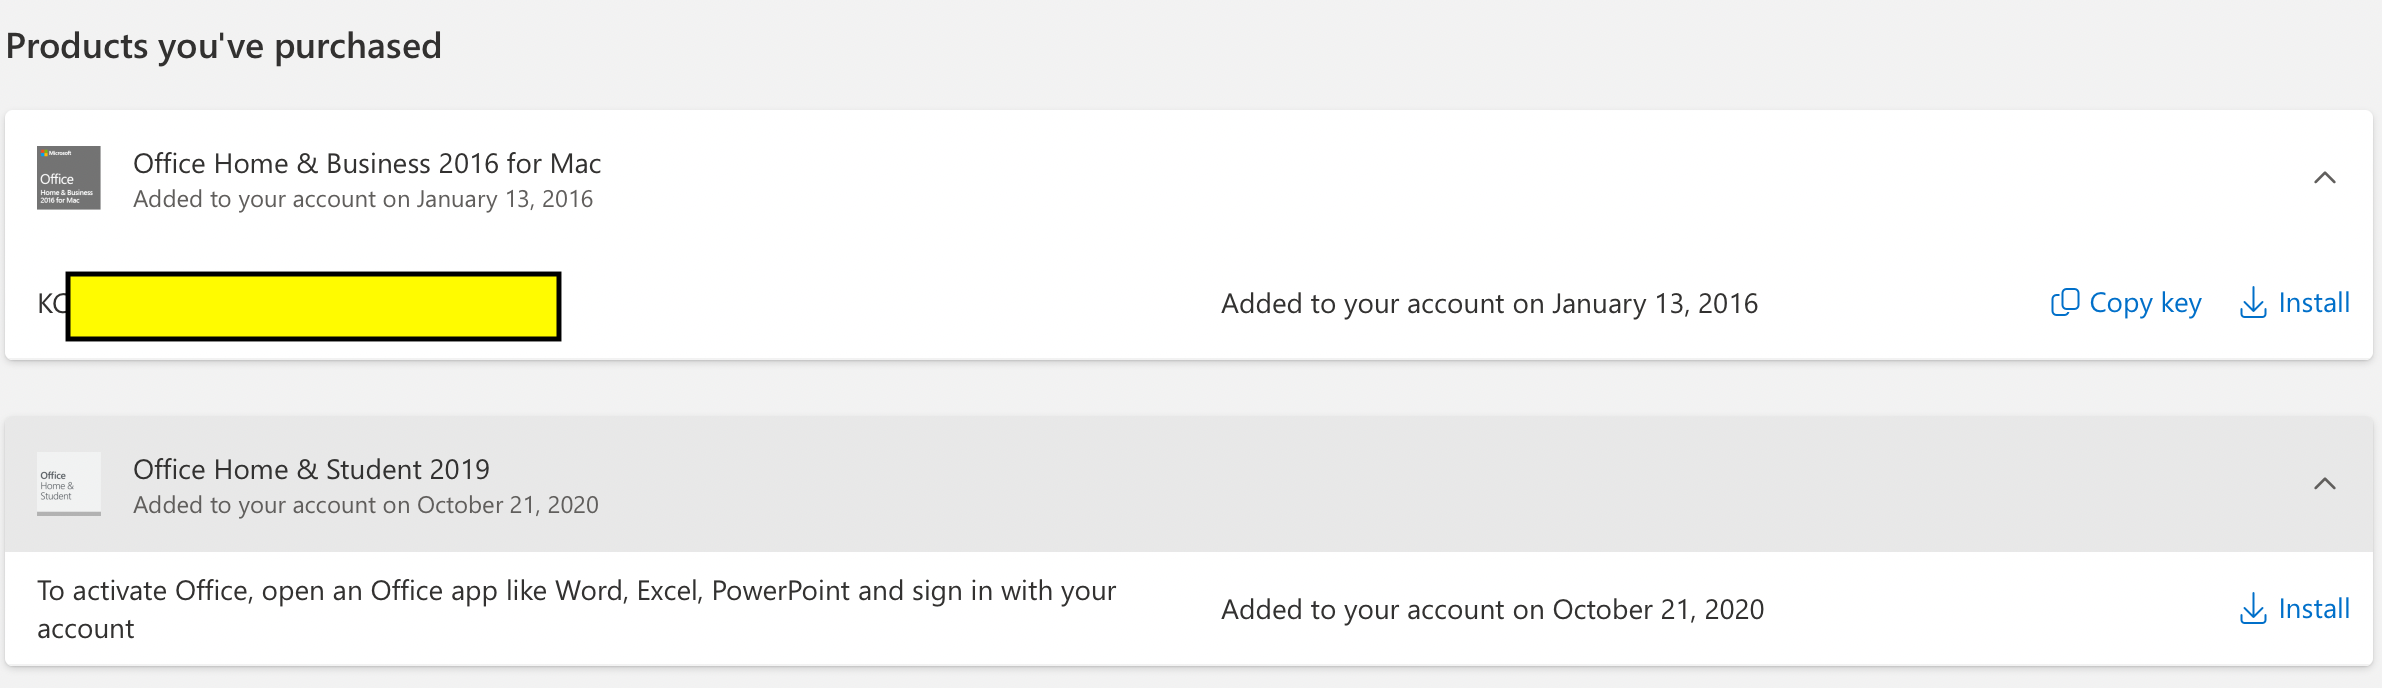Image resolution: width=2382 pixels, height=688 pixels.
Task: Click the Products you've purchased heading
Action: click(x=224, y=46)
